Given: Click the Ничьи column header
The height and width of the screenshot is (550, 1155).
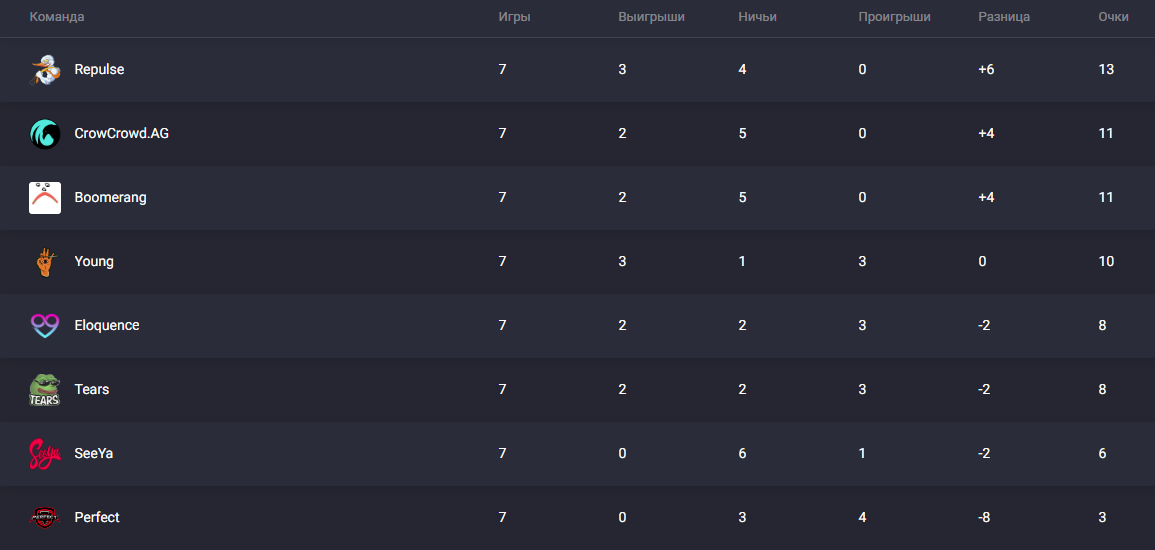Looking at the screenshot, I should pos(757,17).
